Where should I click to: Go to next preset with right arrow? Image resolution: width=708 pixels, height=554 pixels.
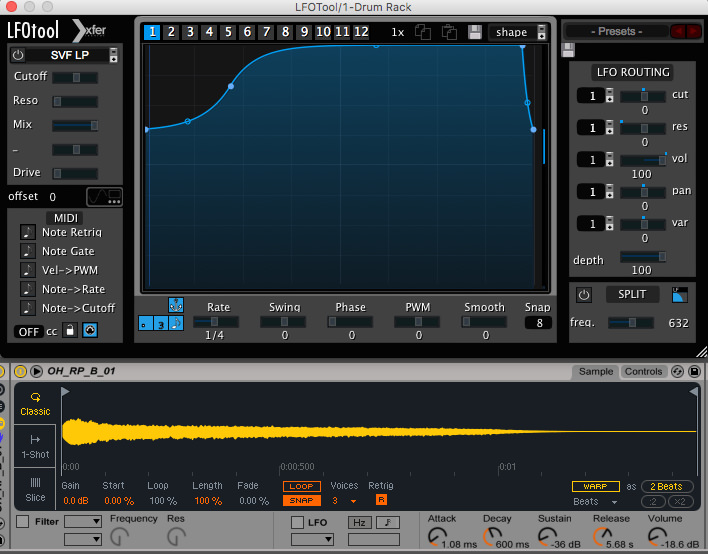coord(693,31)
